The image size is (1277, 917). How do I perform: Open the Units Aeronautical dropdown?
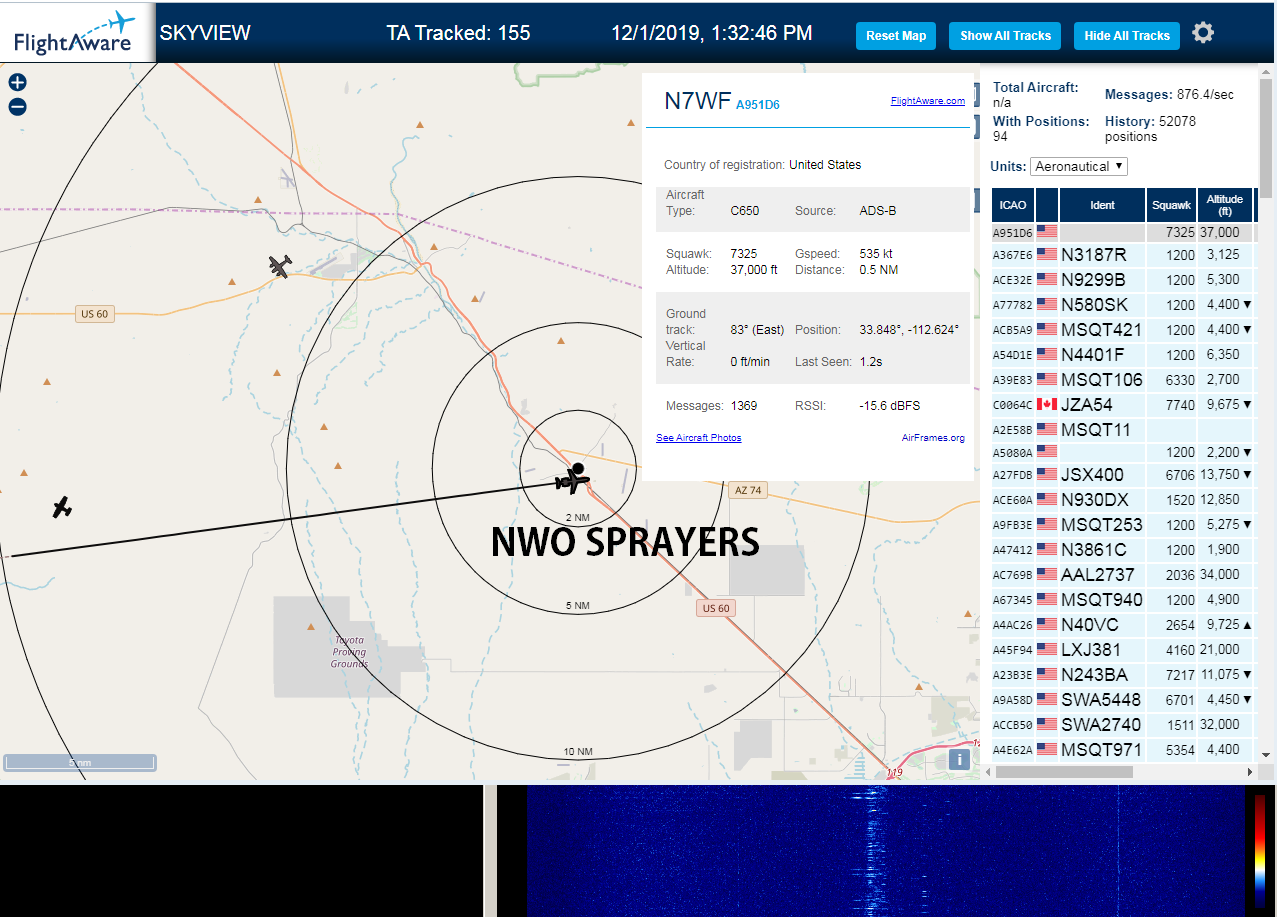click(x=1079, y=166)
